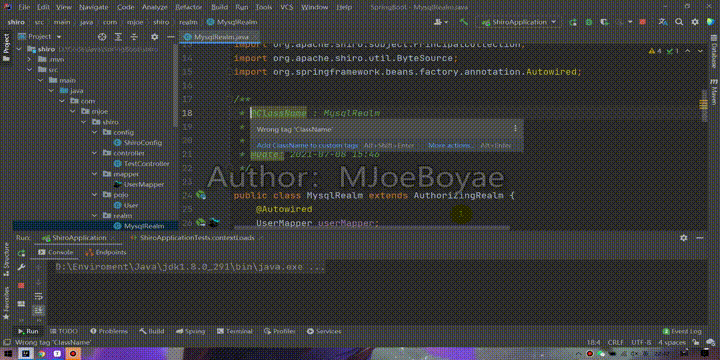Open the Services tool window

pos(324,331)
